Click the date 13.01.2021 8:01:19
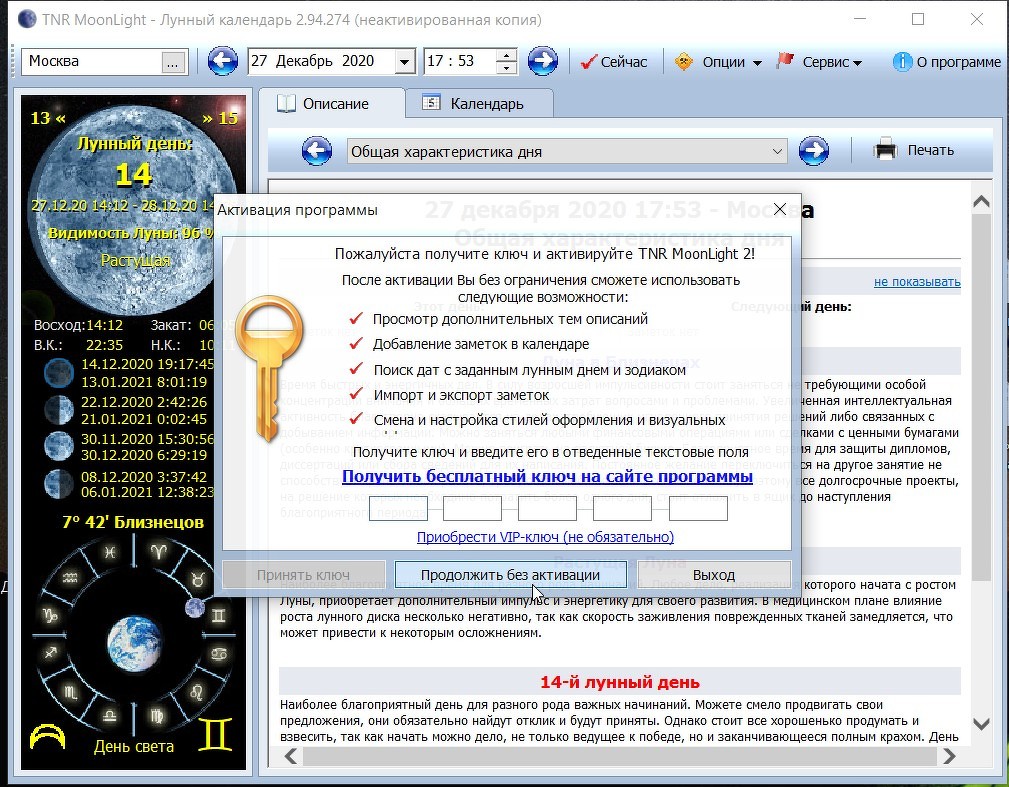 [x=144, y=382]
